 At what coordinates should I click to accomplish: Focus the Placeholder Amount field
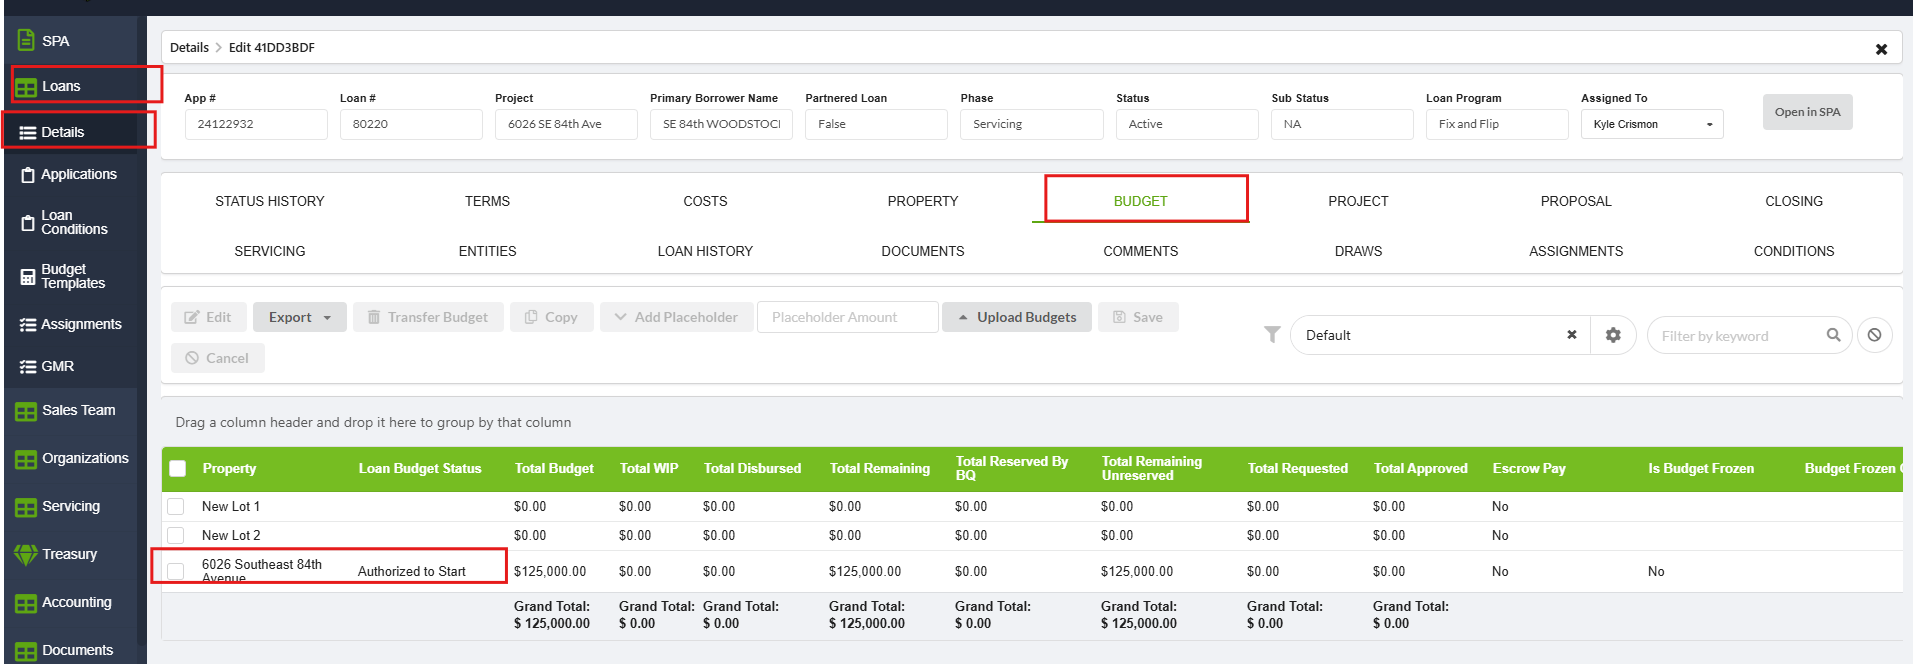click(x=848, y=317)
